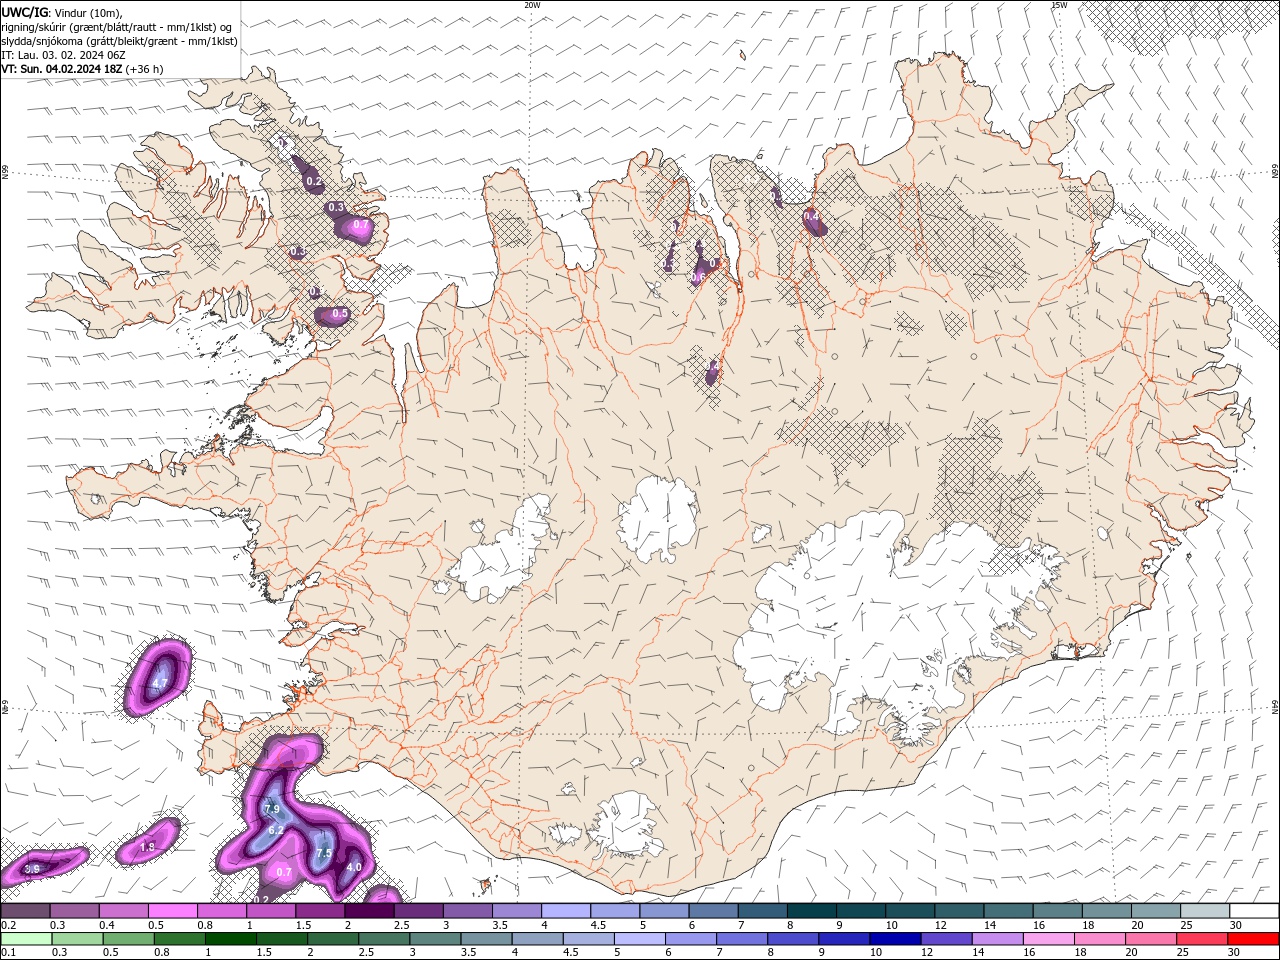The width and height of the screenshot is (1280, 960).
Task: Click the VT: Sun. 04.02.2024 18Z line
Action: click(82, 69)
